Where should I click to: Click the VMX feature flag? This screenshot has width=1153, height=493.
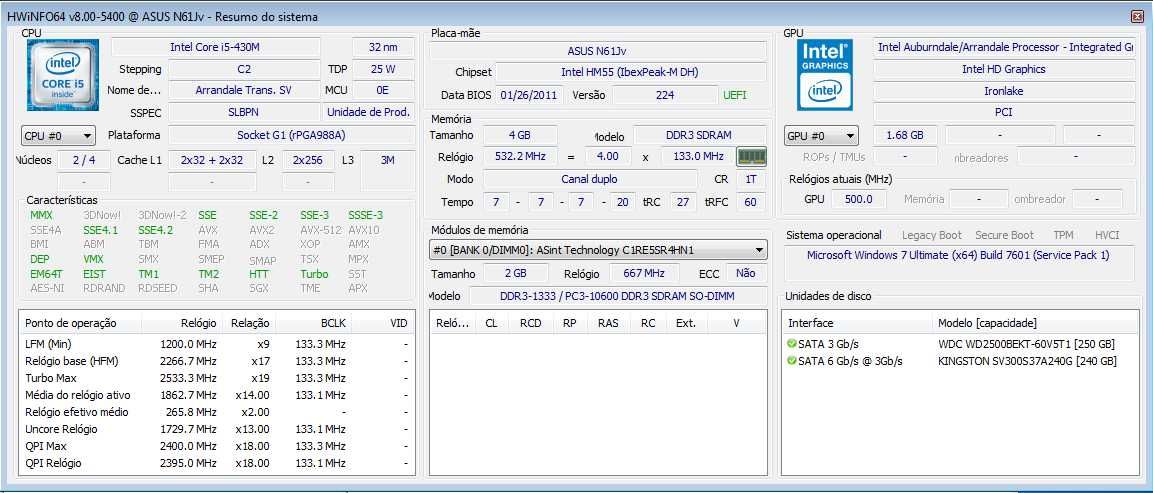[93, 259]
